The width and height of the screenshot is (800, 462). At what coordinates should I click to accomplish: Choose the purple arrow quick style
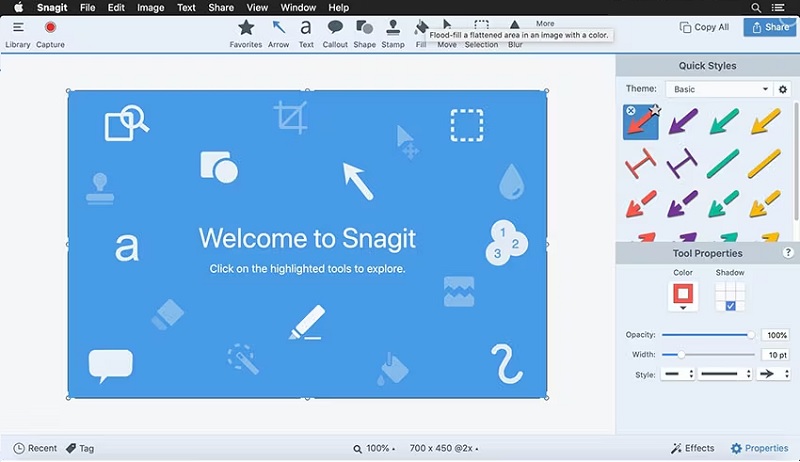click(683, 121)
